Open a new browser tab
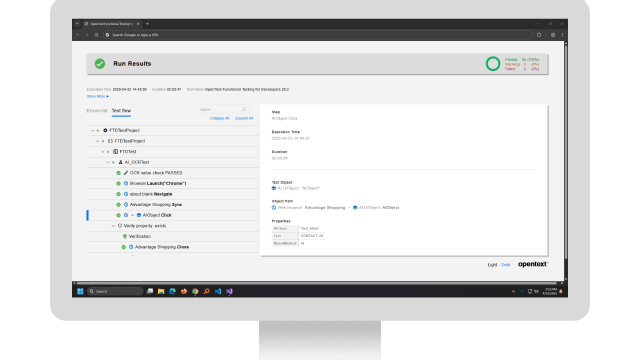640x360 pixels. click(147, 24)
